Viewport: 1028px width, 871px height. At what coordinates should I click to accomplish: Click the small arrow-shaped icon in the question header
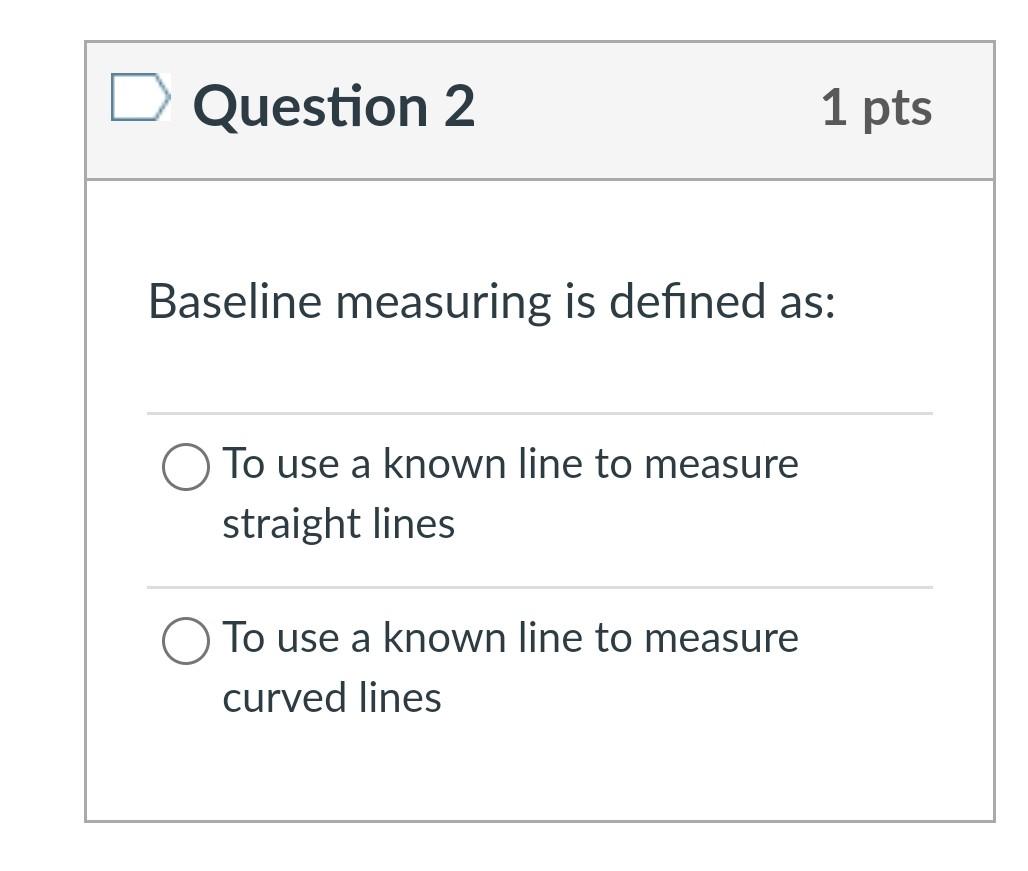tap(138, 99)
